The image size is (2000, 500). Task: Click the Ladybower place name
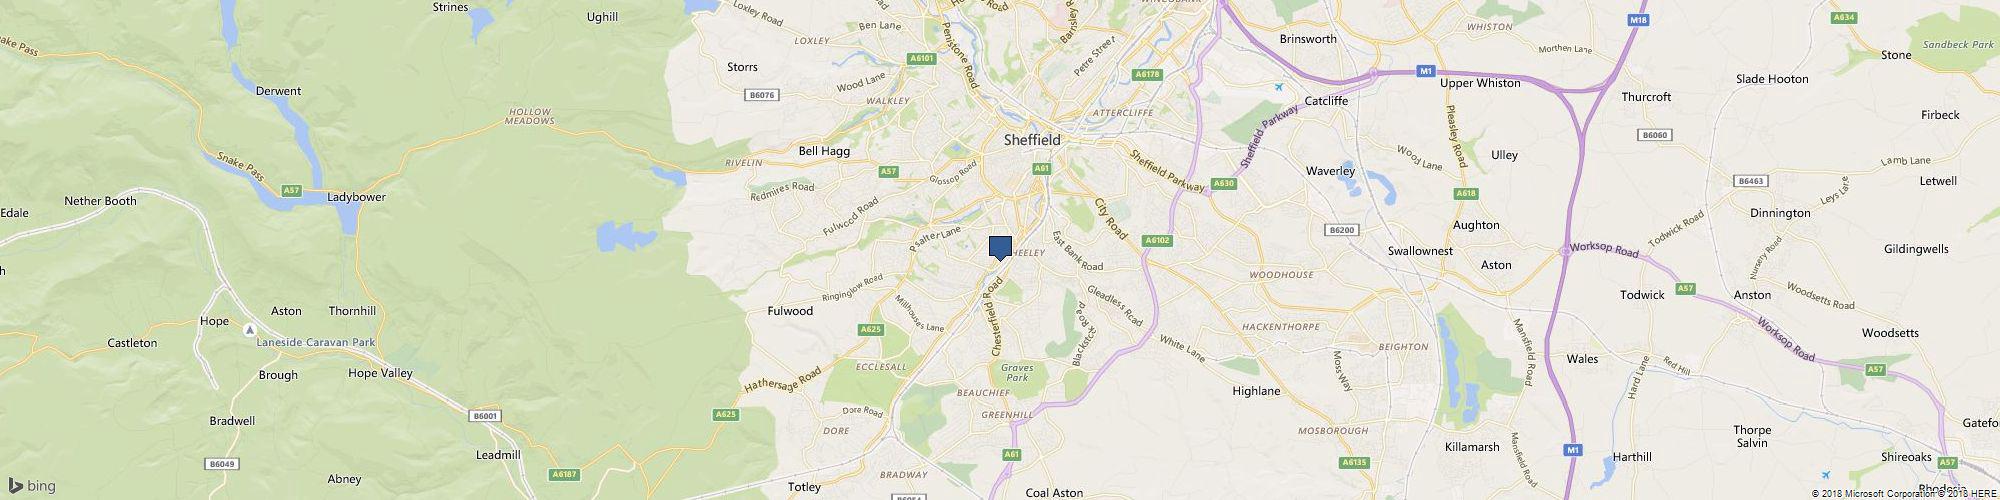[356, 197]
